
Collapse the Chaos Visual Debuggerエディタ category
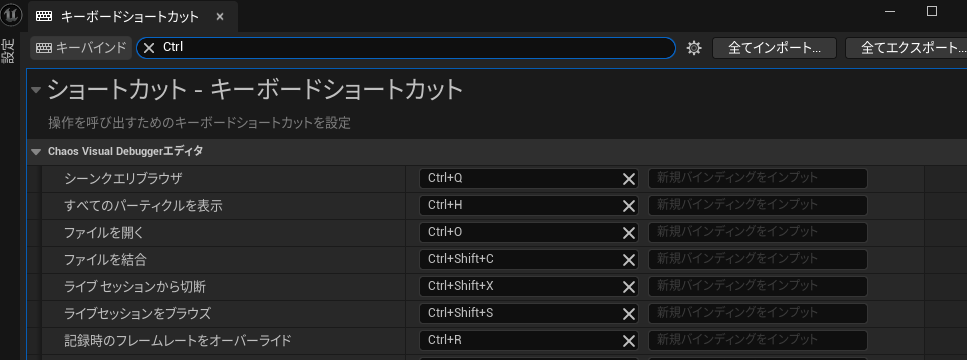pos(36,151)
